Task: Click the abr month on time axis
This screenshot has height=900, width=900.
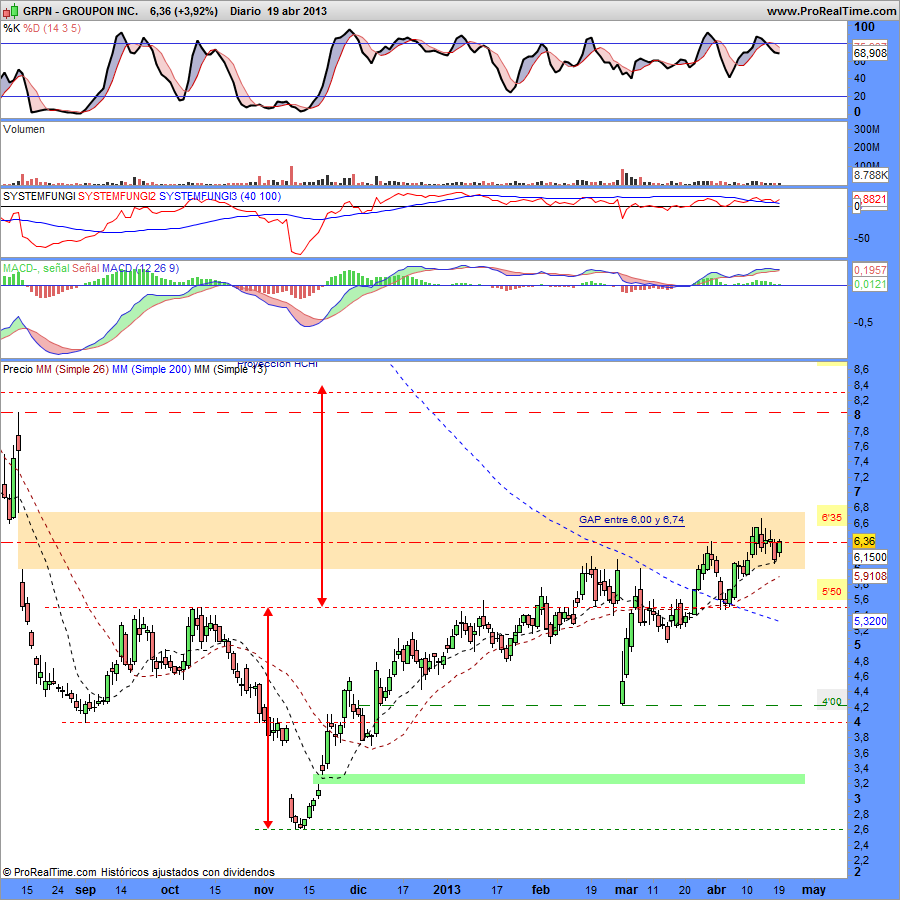Action: (716, 890)
